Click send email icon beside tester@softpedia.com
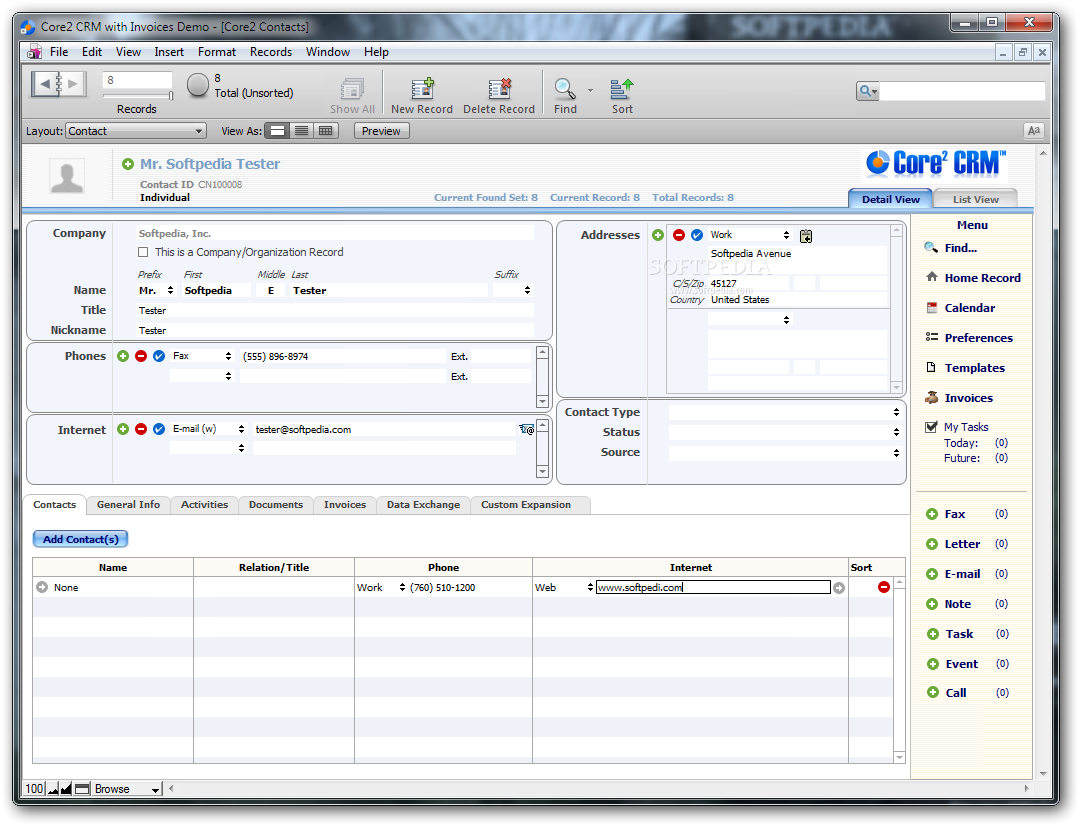 pos(526,429)
